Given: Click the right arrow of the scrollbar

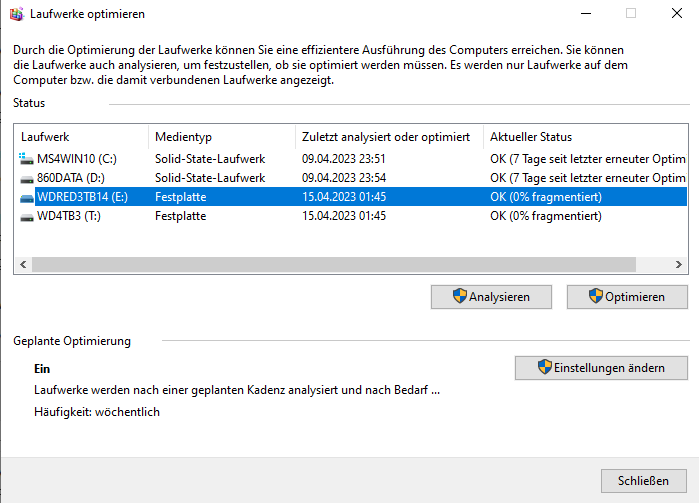Looking at the screenshot, I should [x=678, y=264].
